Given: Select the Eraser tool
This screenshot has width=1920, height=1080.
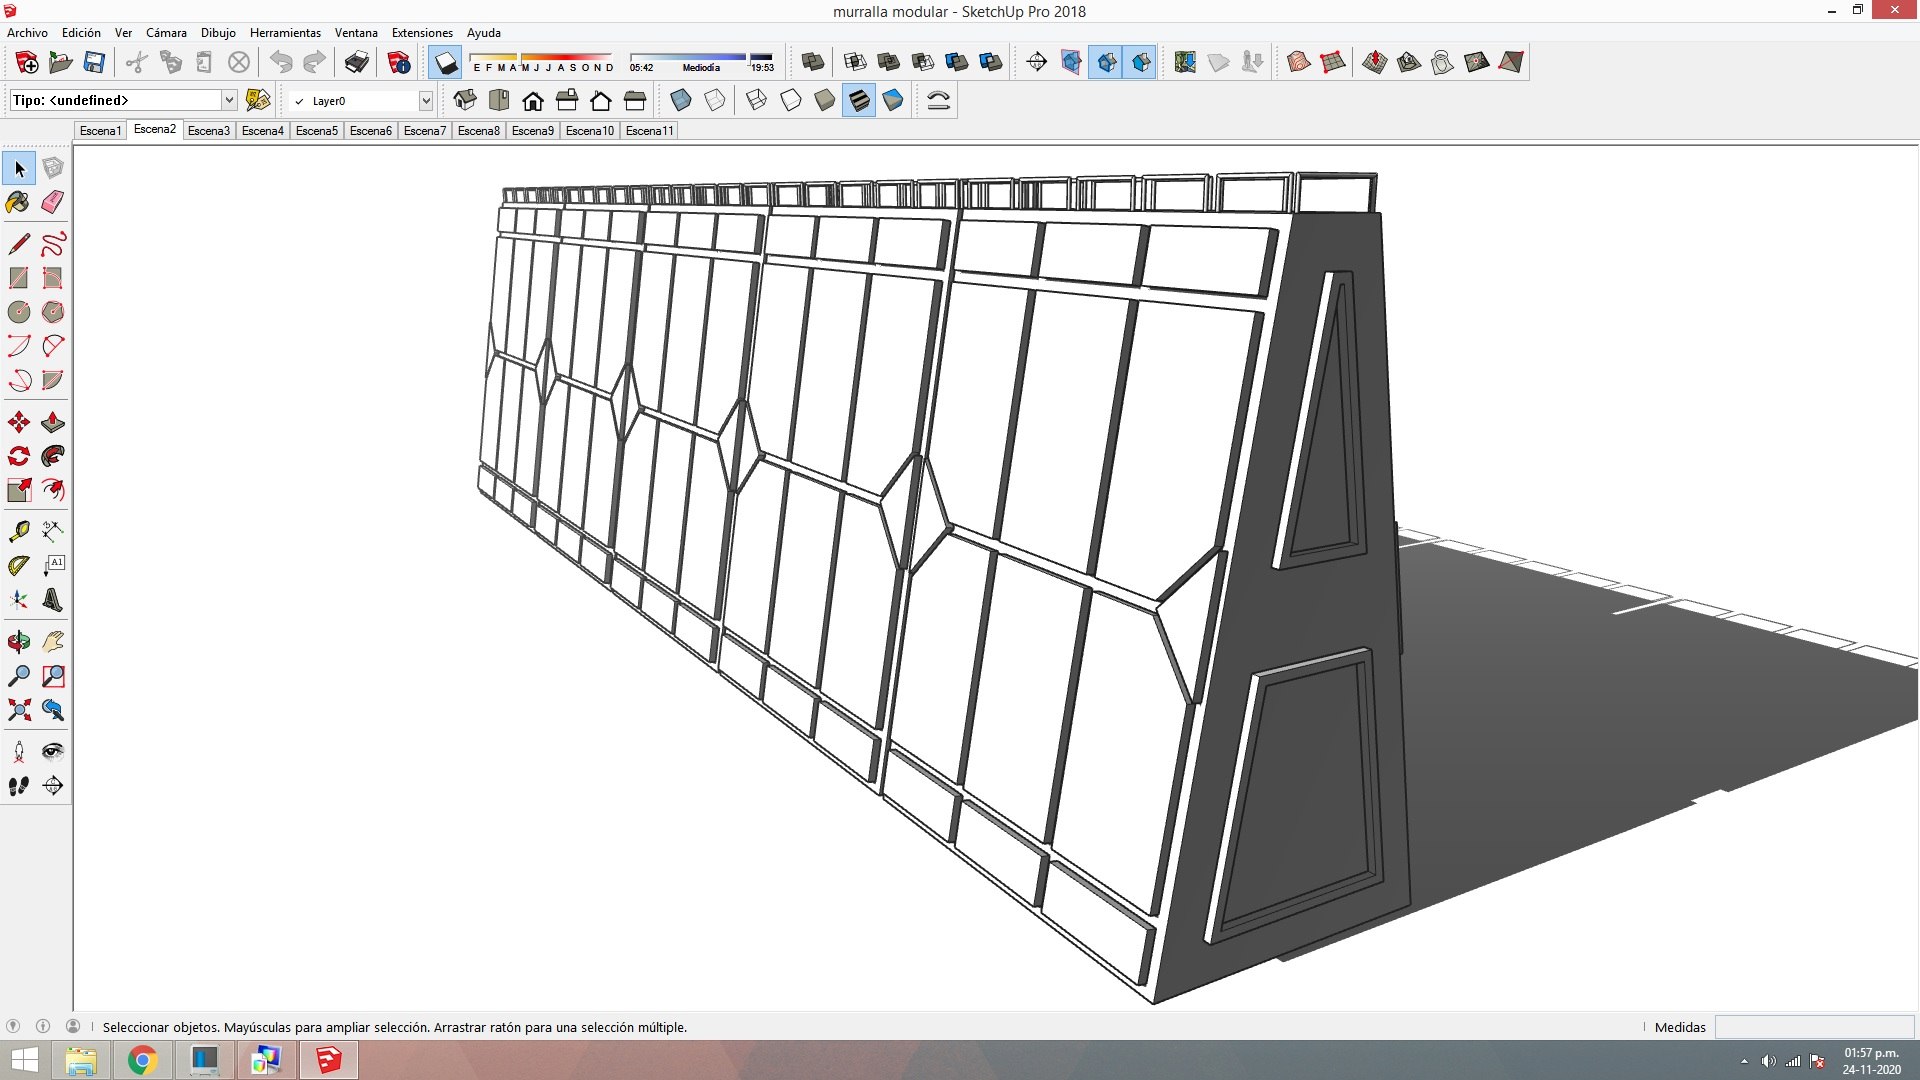Looking at the screenshot, I should coord(53,202).
